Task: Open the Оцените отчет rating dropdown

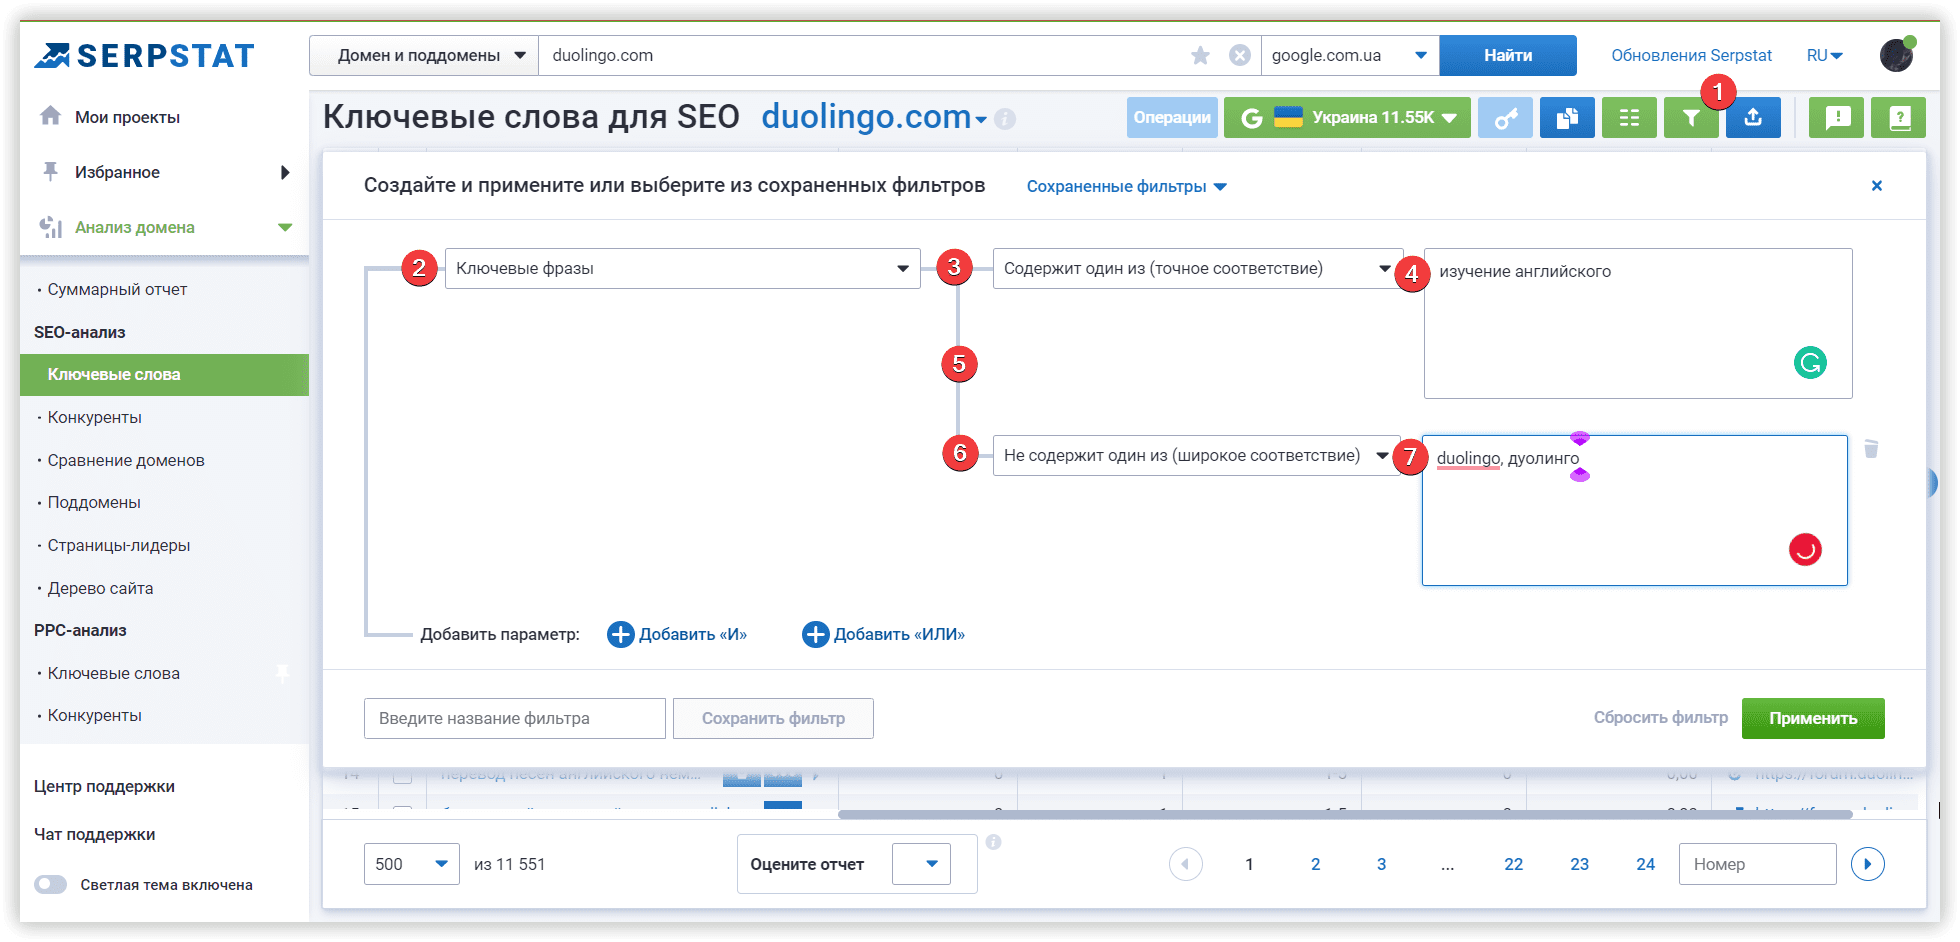Action: coord(921,864)
